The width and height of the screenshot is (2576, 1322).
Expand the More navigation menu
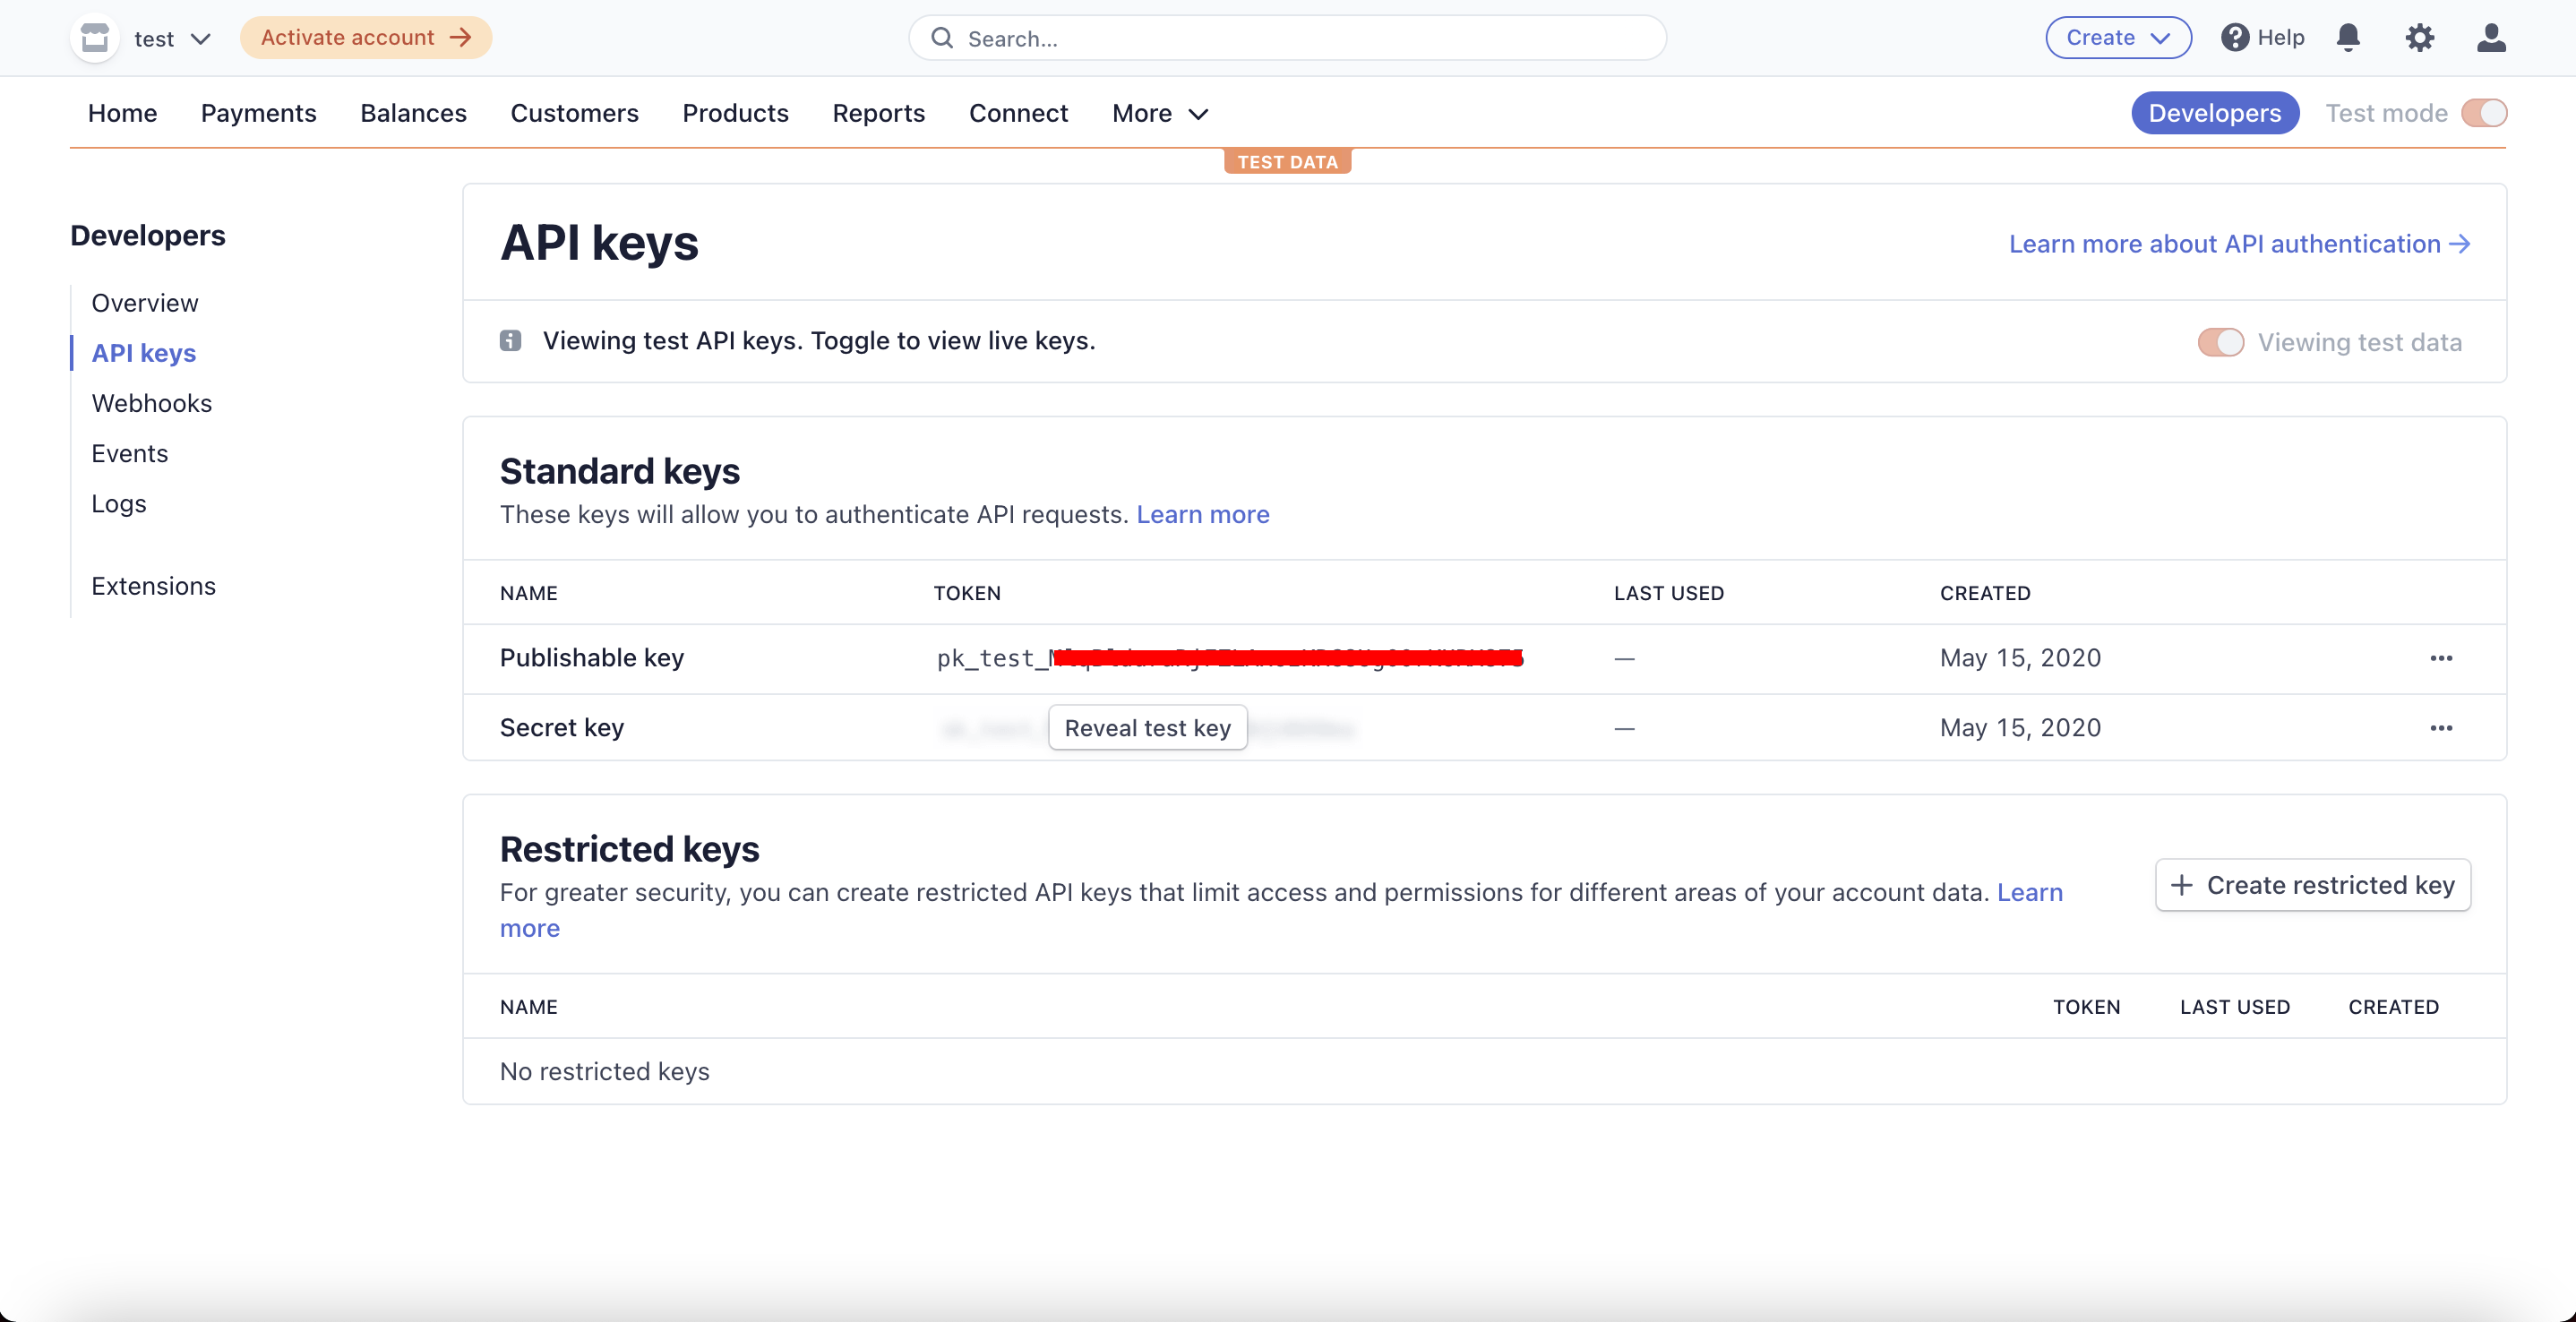pos(1160,113)
